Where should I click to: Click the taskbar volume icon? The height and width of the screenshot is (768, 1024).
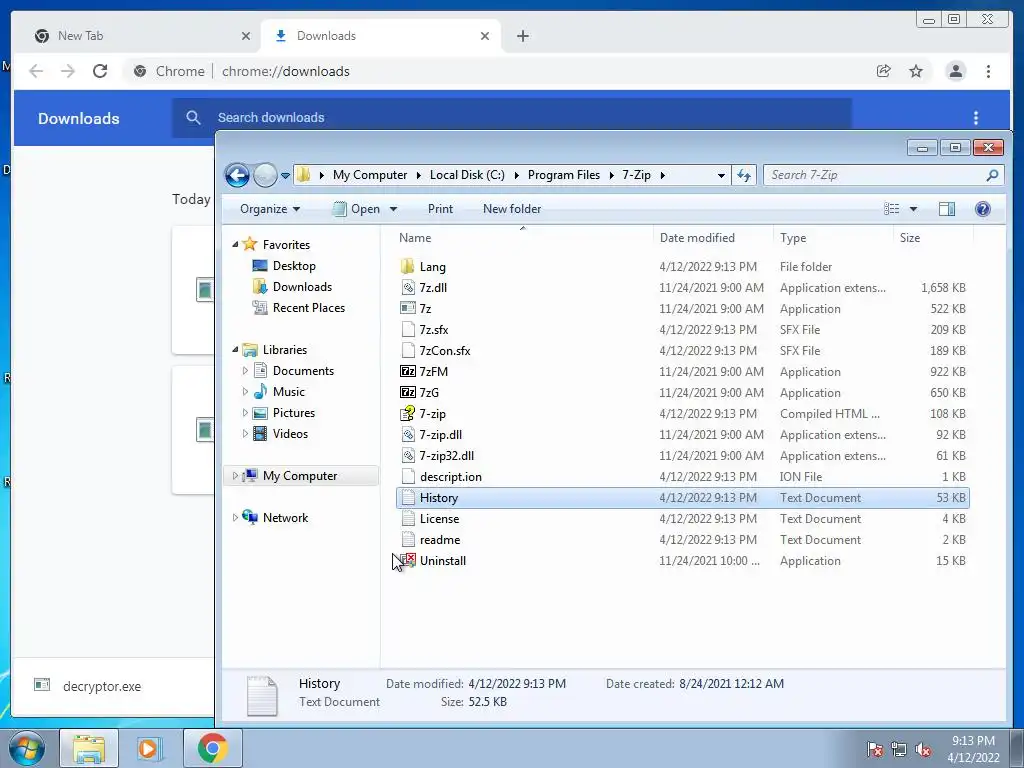(923, 750)
